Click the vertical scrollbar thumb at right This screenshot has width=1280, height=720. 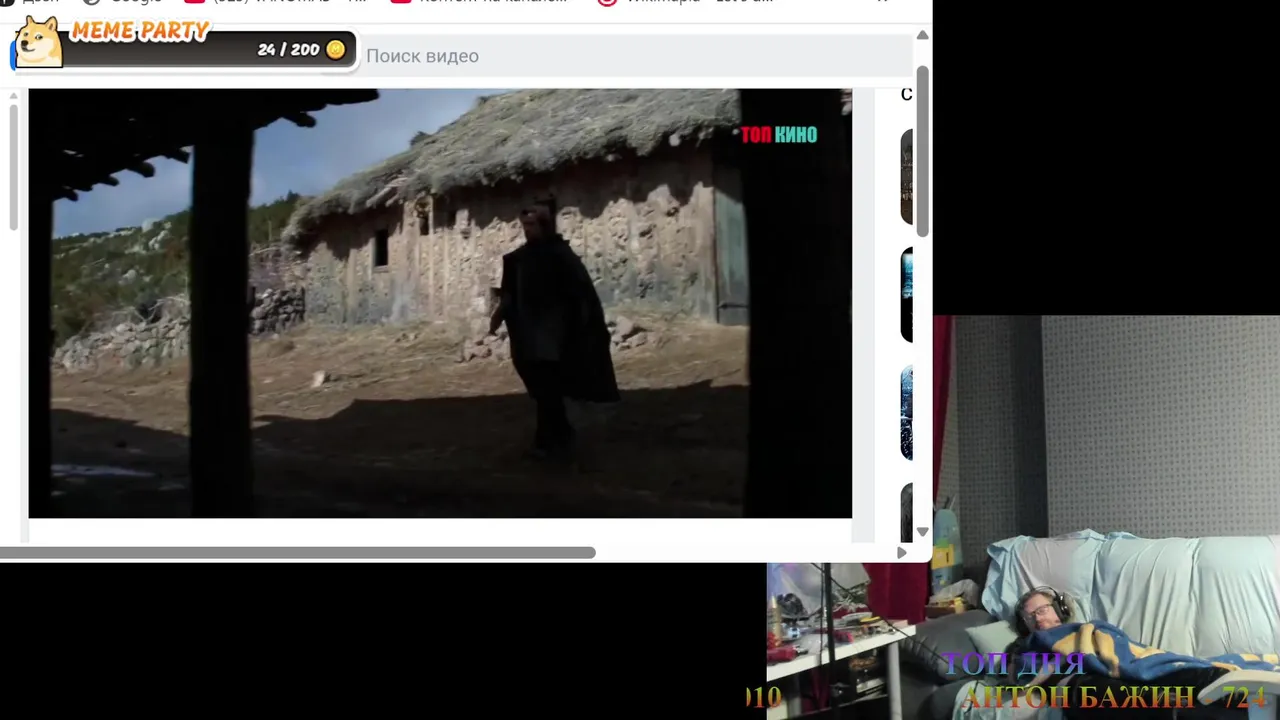(x=923, y=152)
